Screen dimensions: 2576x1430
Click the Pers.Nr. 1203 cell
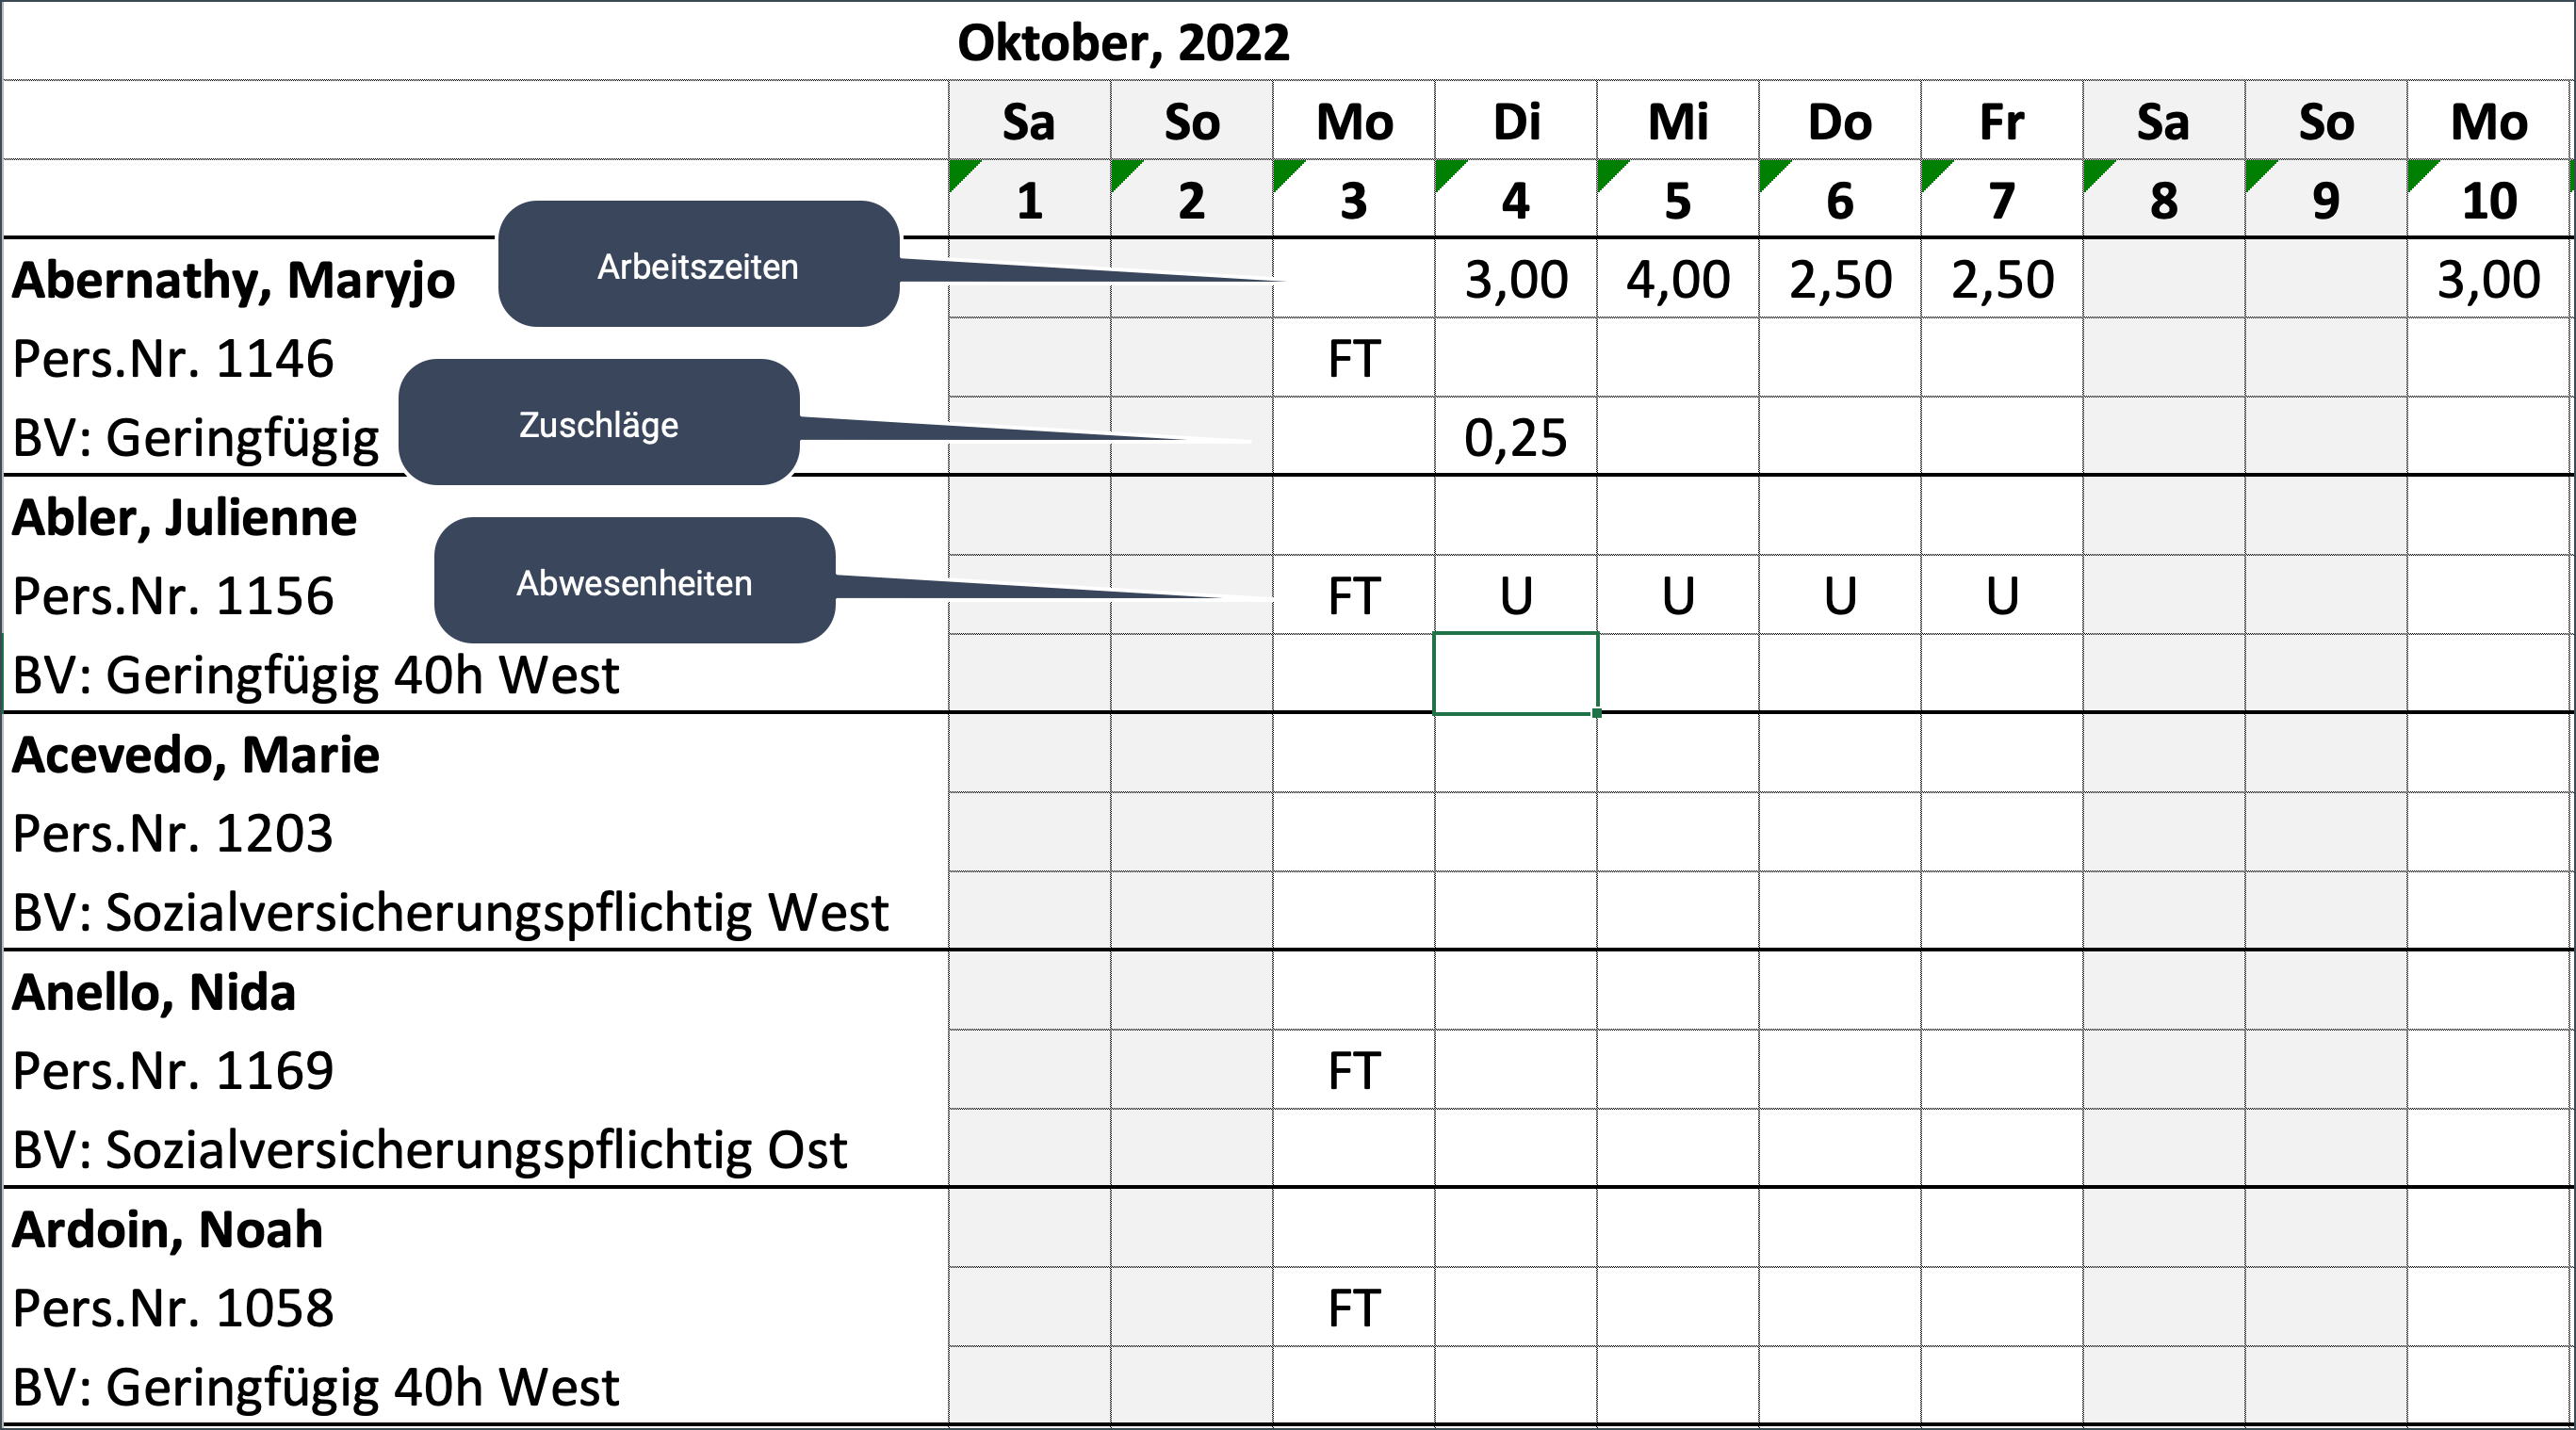click(x=173, y=833)
